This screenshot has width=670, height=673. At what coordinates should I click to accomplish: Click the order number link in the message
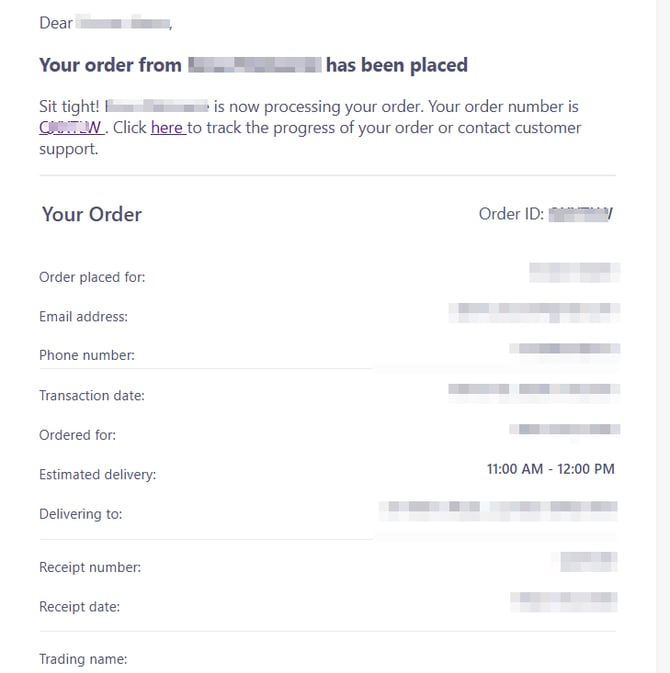click(70, 128)
